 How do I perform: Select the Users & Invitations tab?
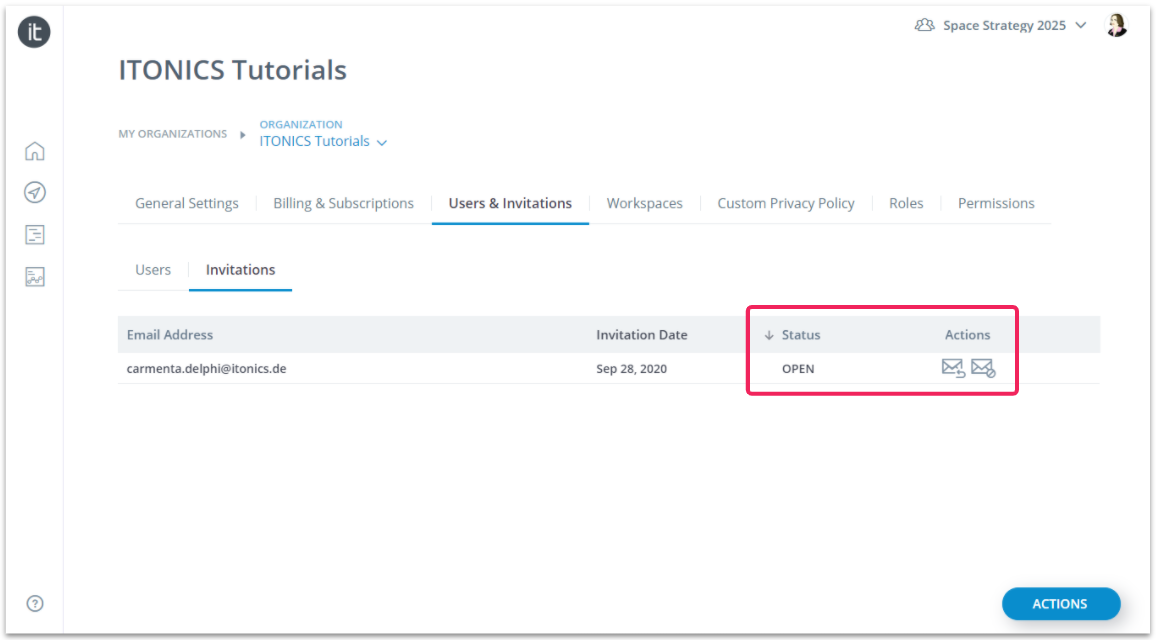coord(510,204)
